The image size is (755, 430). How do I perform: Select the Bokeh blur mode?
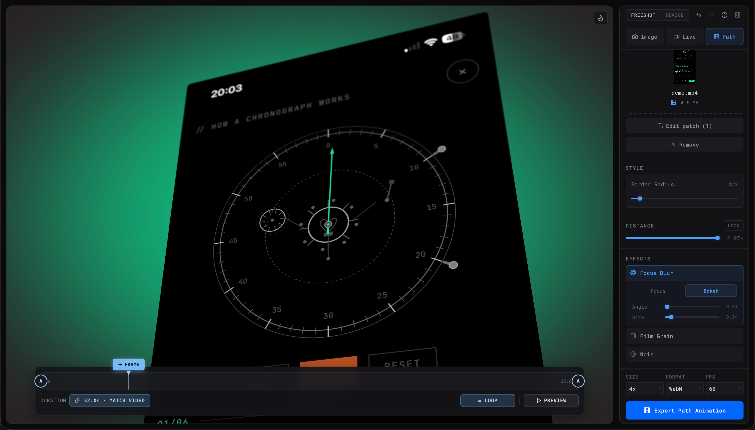(x=712, y=291)
